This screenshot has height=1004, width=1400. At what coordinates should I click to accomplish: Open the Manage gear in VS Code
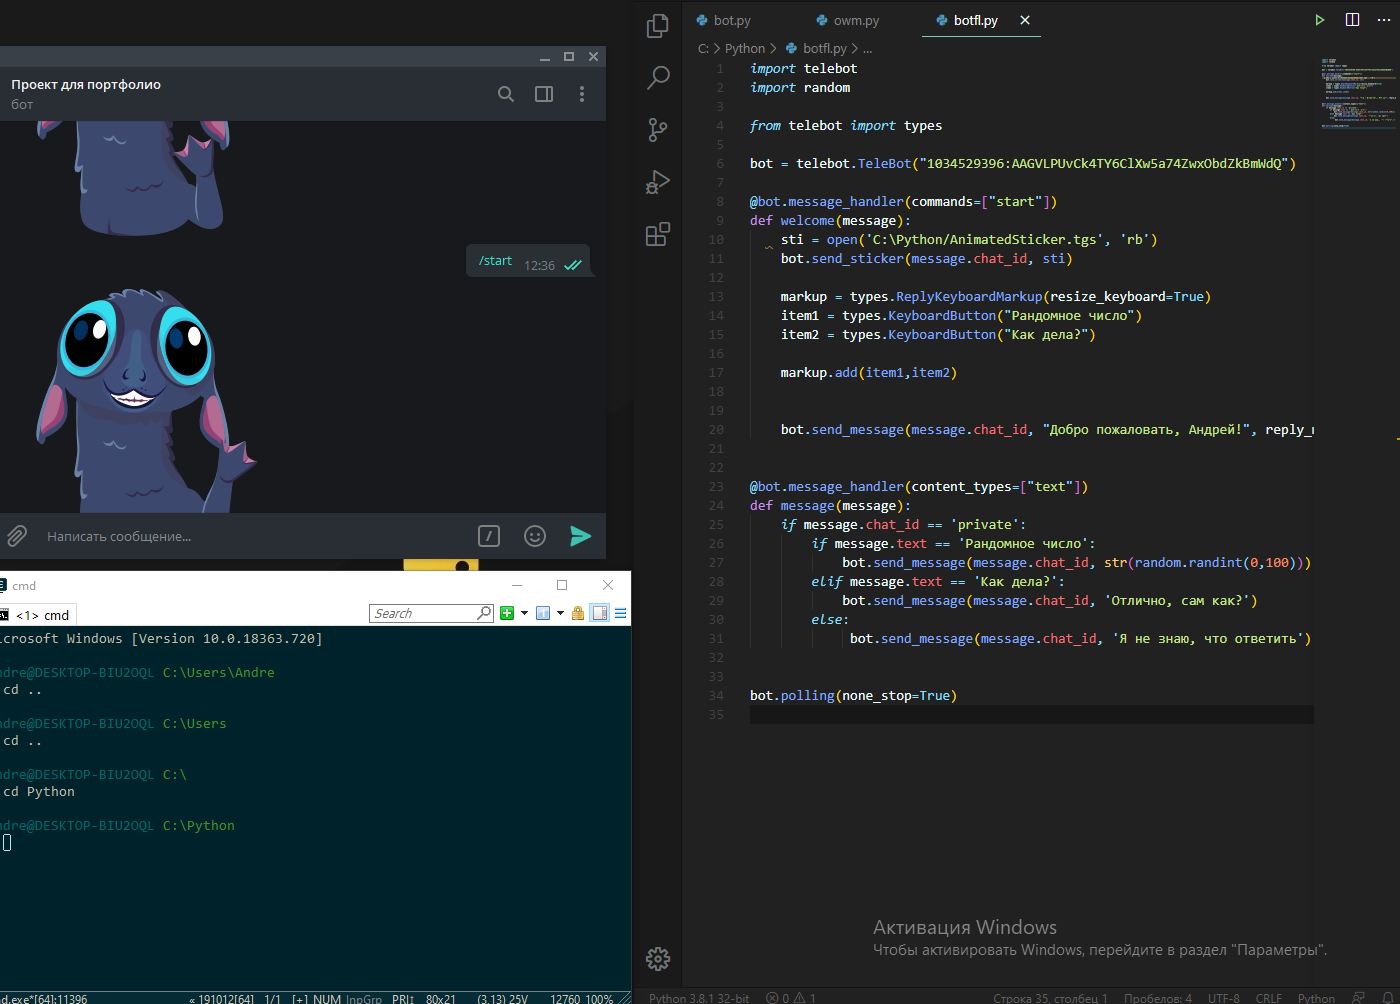pos(658,959)
